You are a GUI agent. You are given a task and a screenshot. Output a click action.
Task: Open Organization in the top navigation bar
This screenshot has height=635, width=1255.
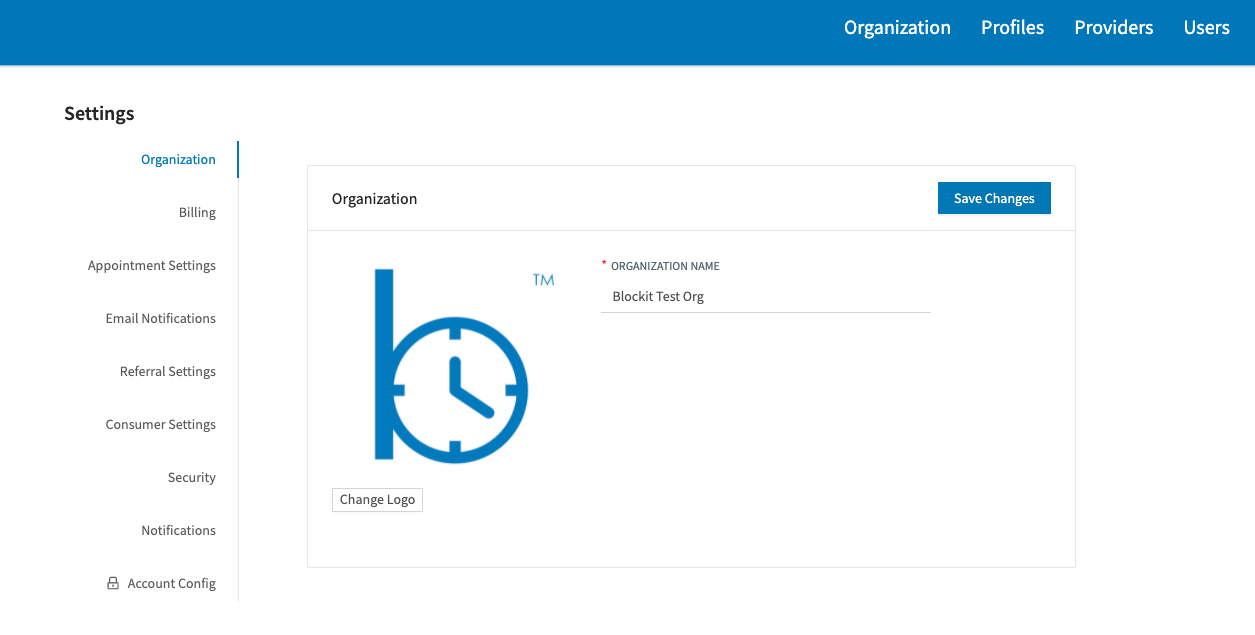click(x=897, y=28)
